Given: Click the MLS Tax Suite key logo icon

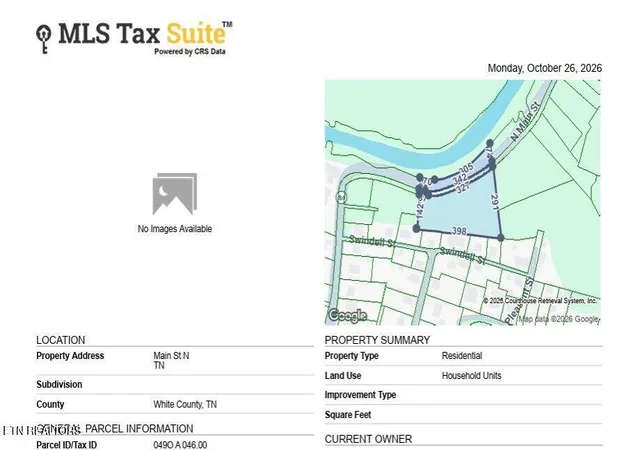Looking at the screenshot, I should tap(44, 38).
